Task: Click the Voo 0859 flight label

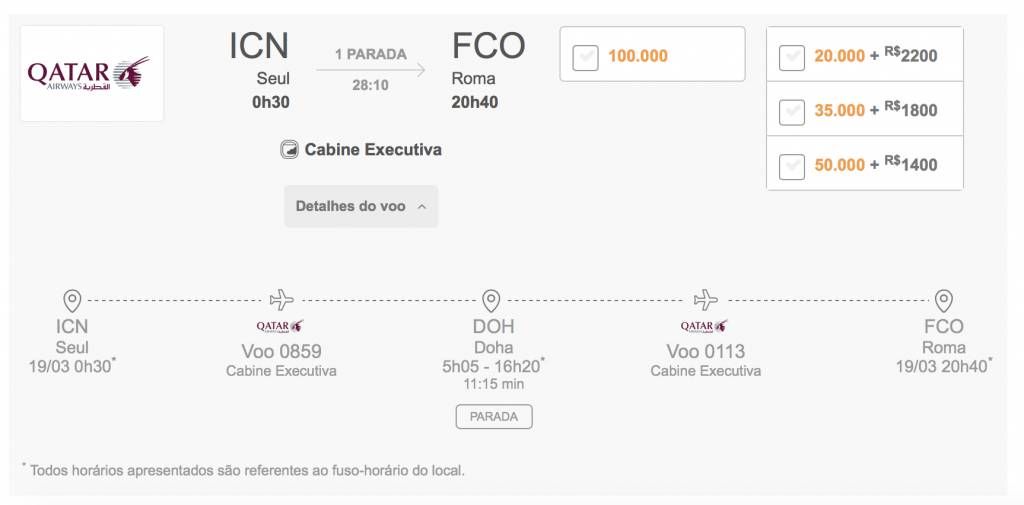Action: 281,351
